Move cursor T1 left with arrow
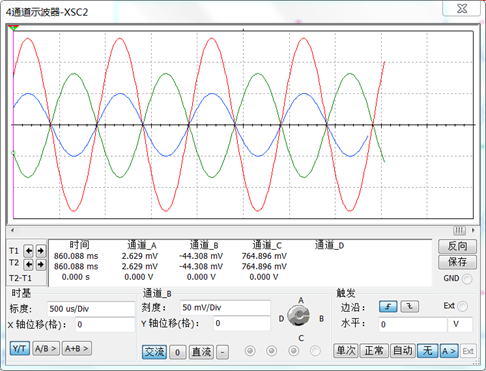 29,251
